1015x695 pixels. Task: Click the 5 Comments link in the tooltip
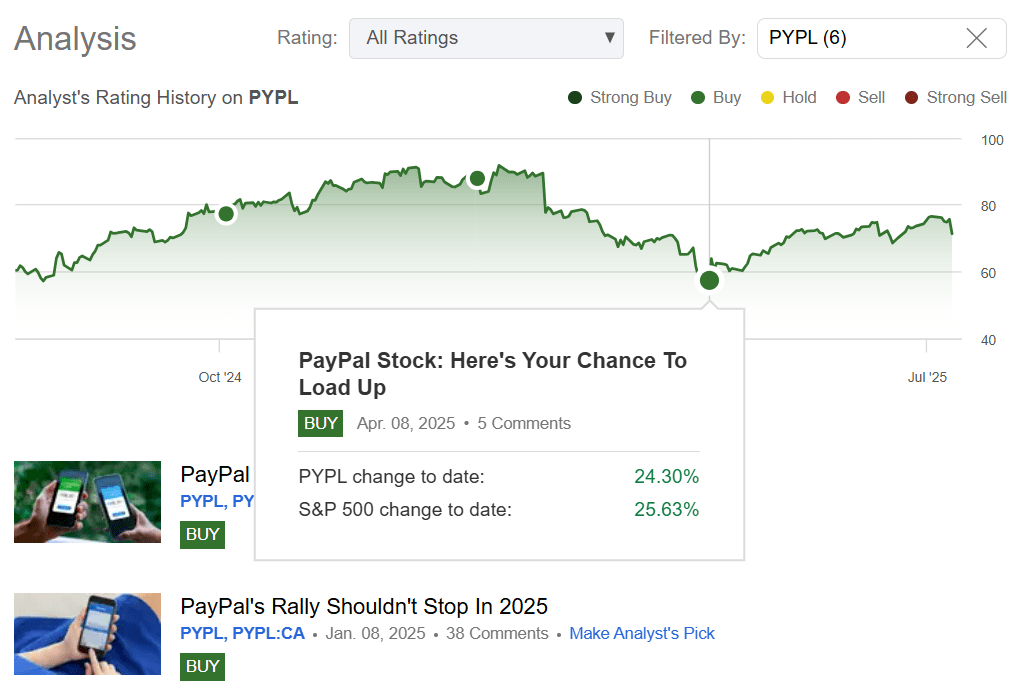(x=524, y=423)
